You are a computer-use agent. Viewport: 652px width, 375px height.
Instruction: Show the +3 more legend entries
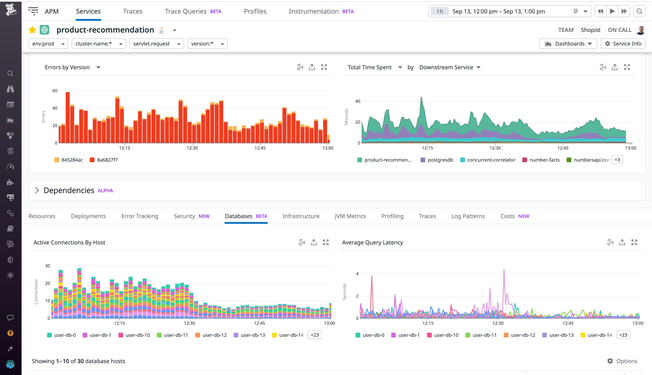[617, 160]
